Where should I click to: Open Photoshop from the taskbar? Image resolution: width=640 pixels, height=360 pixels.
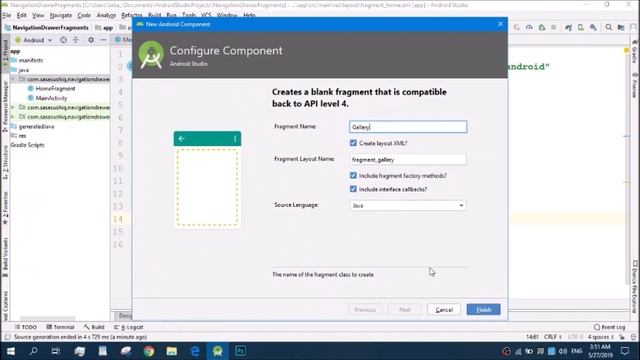tap(240, 351)
